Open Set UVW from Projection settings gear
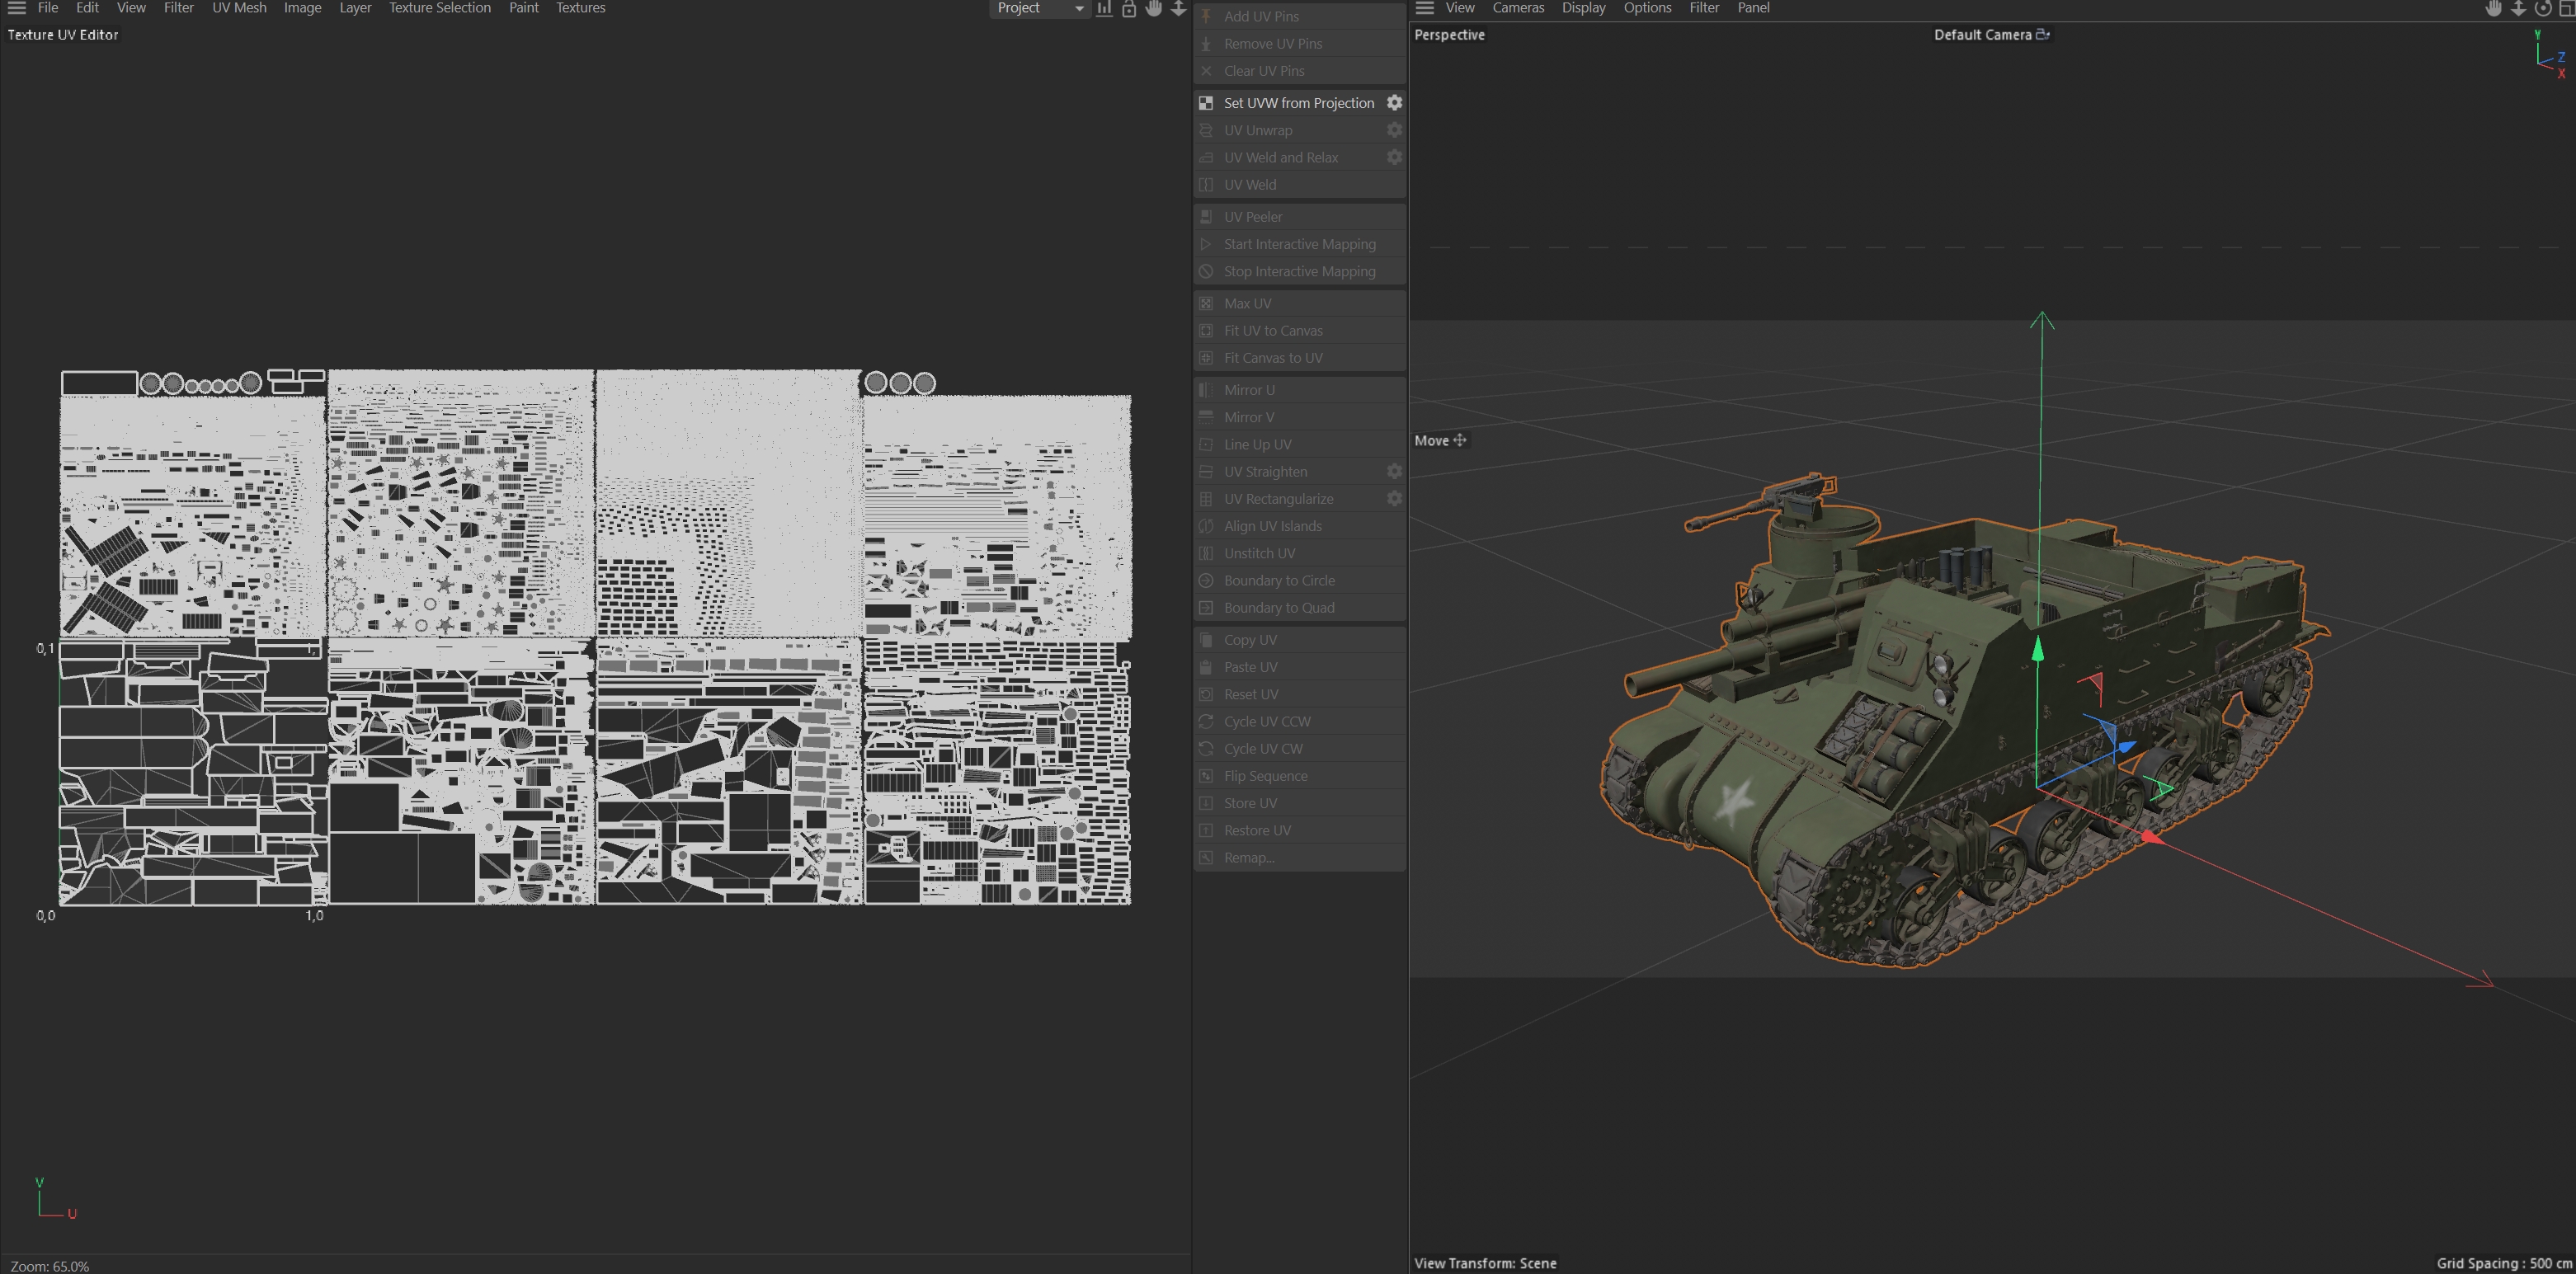 (x=1394, y=103)
